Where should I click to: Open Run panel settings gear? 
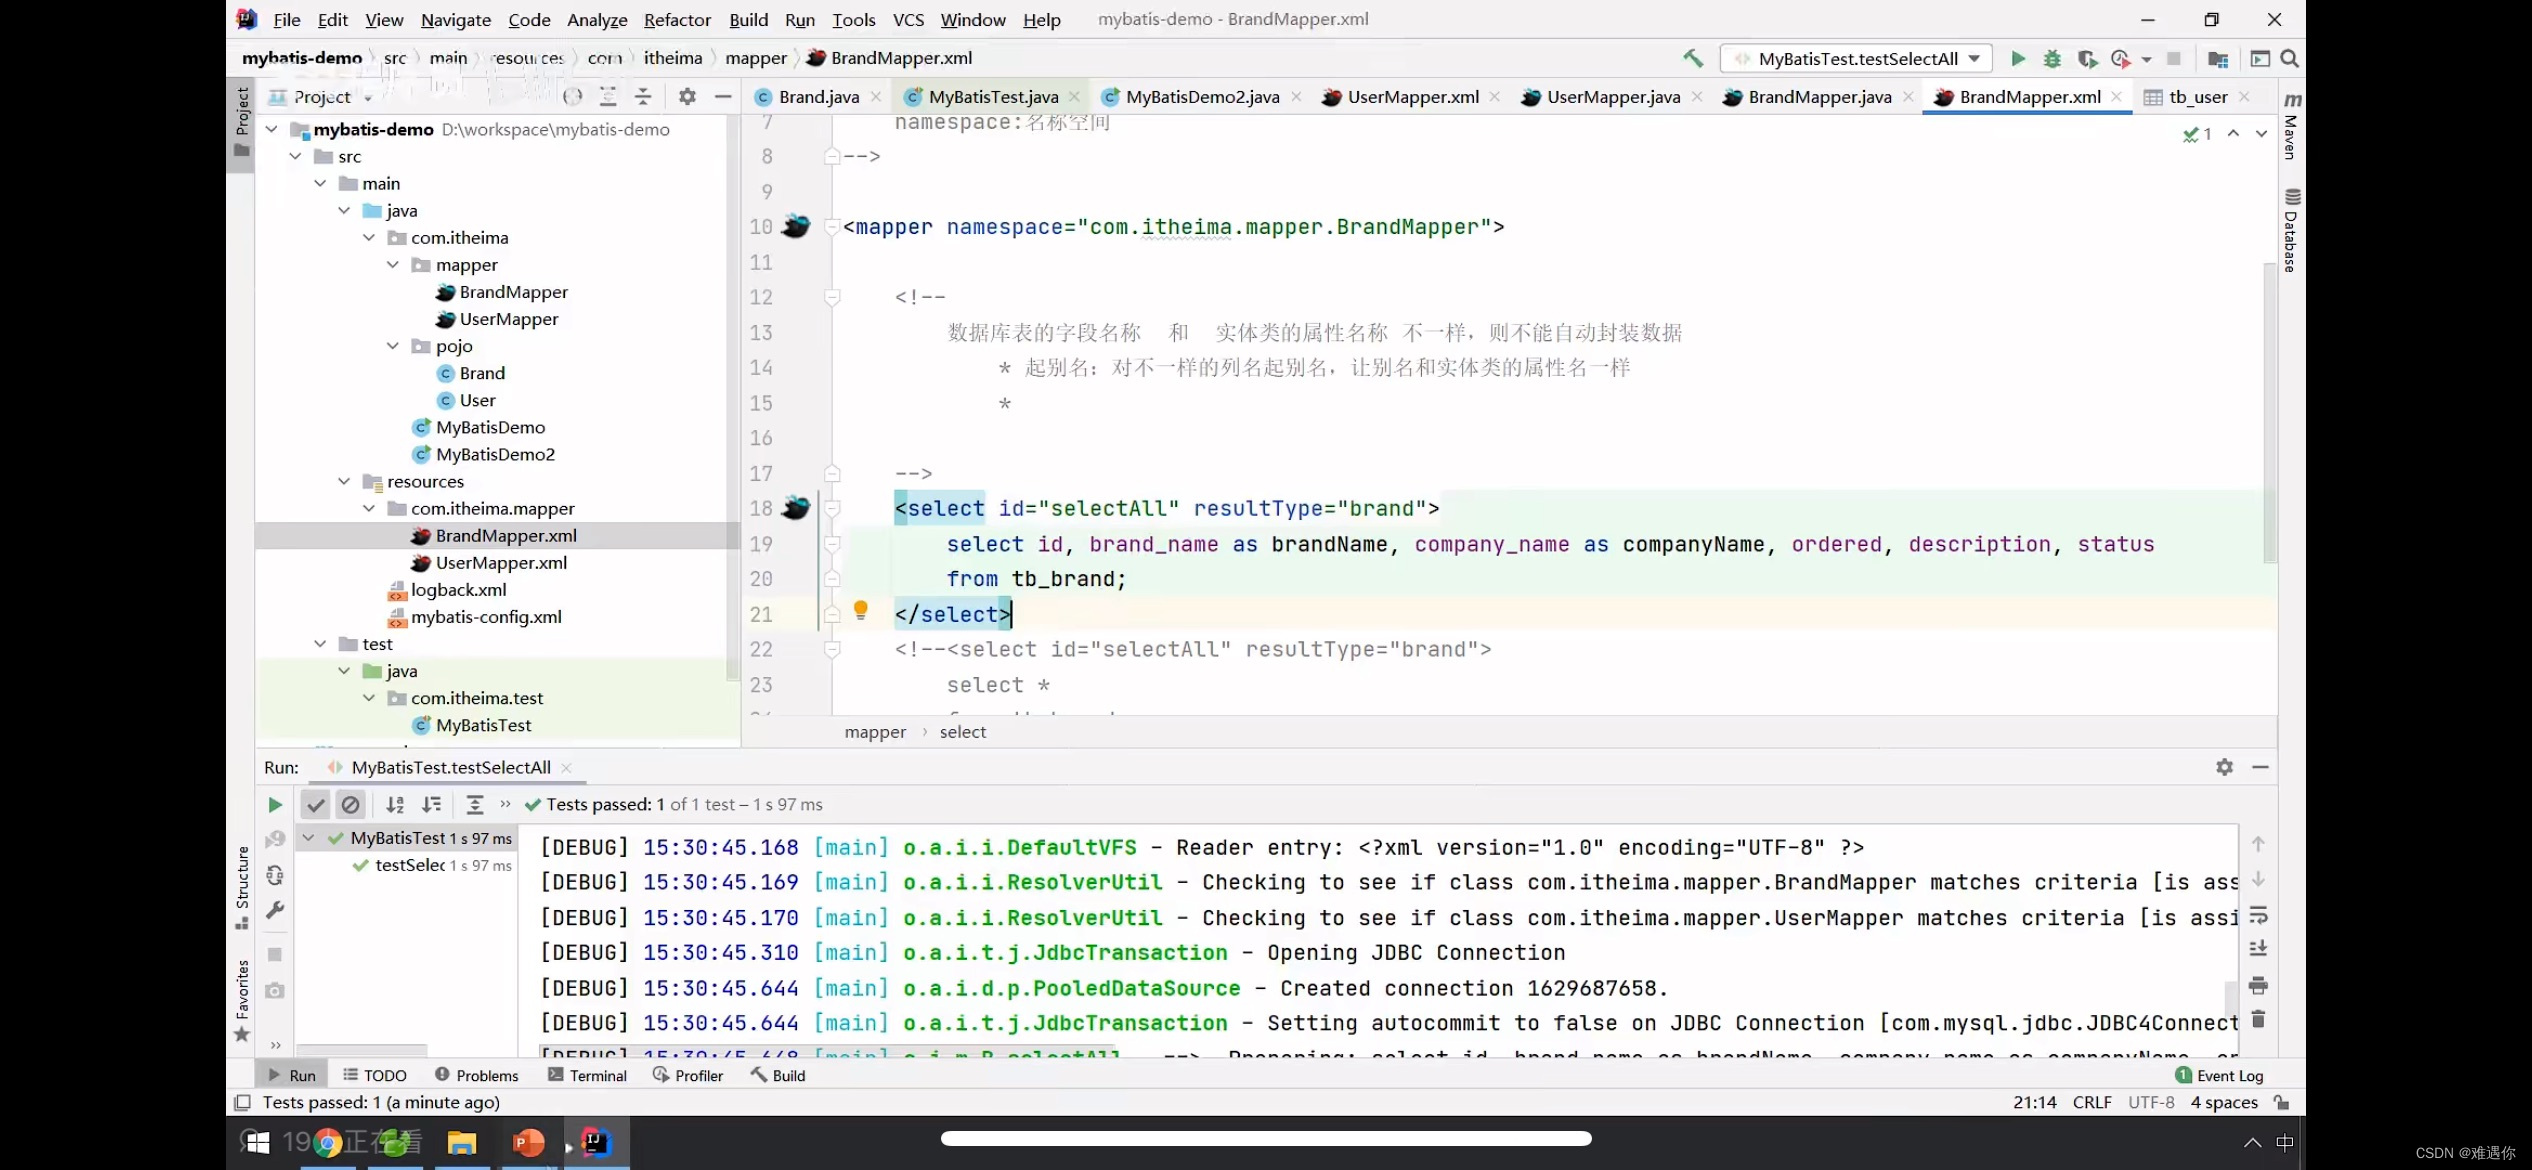2224,766
